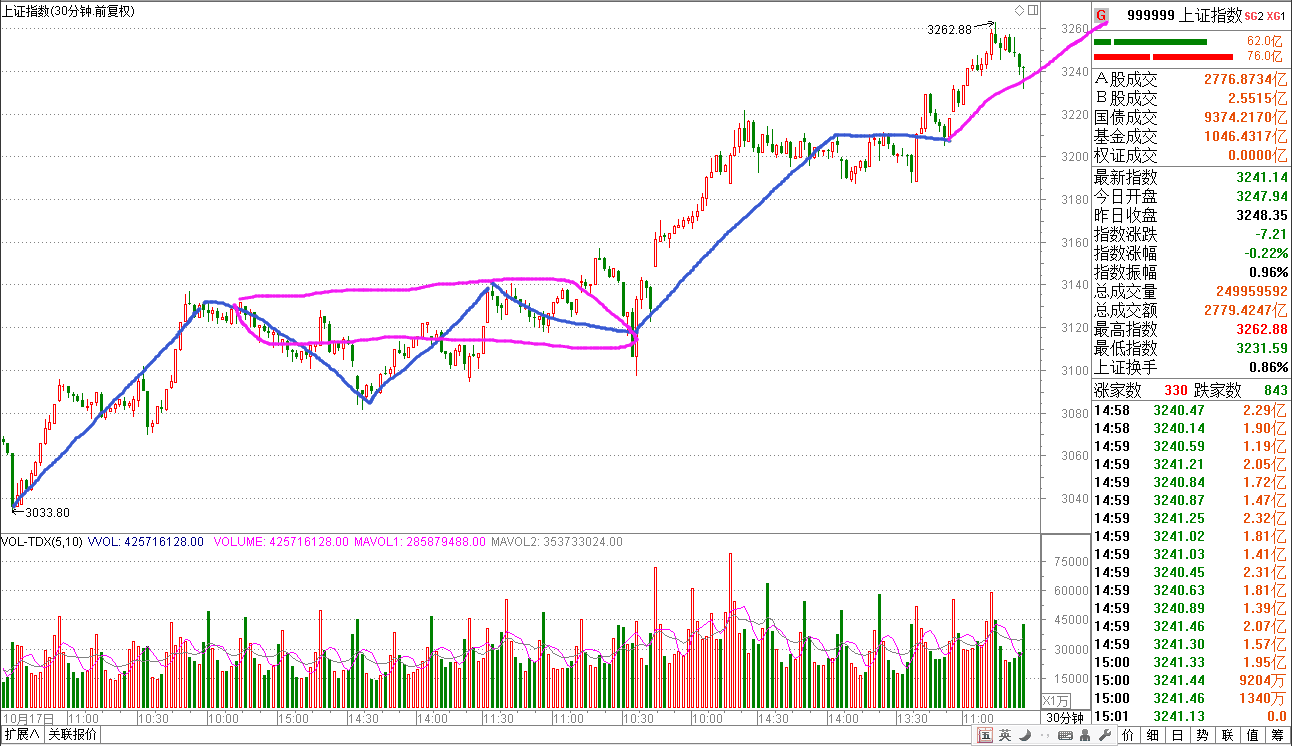Click the X1万 volume unit selector
Screen dimensions: 1292x746
tap(1056, 700)
